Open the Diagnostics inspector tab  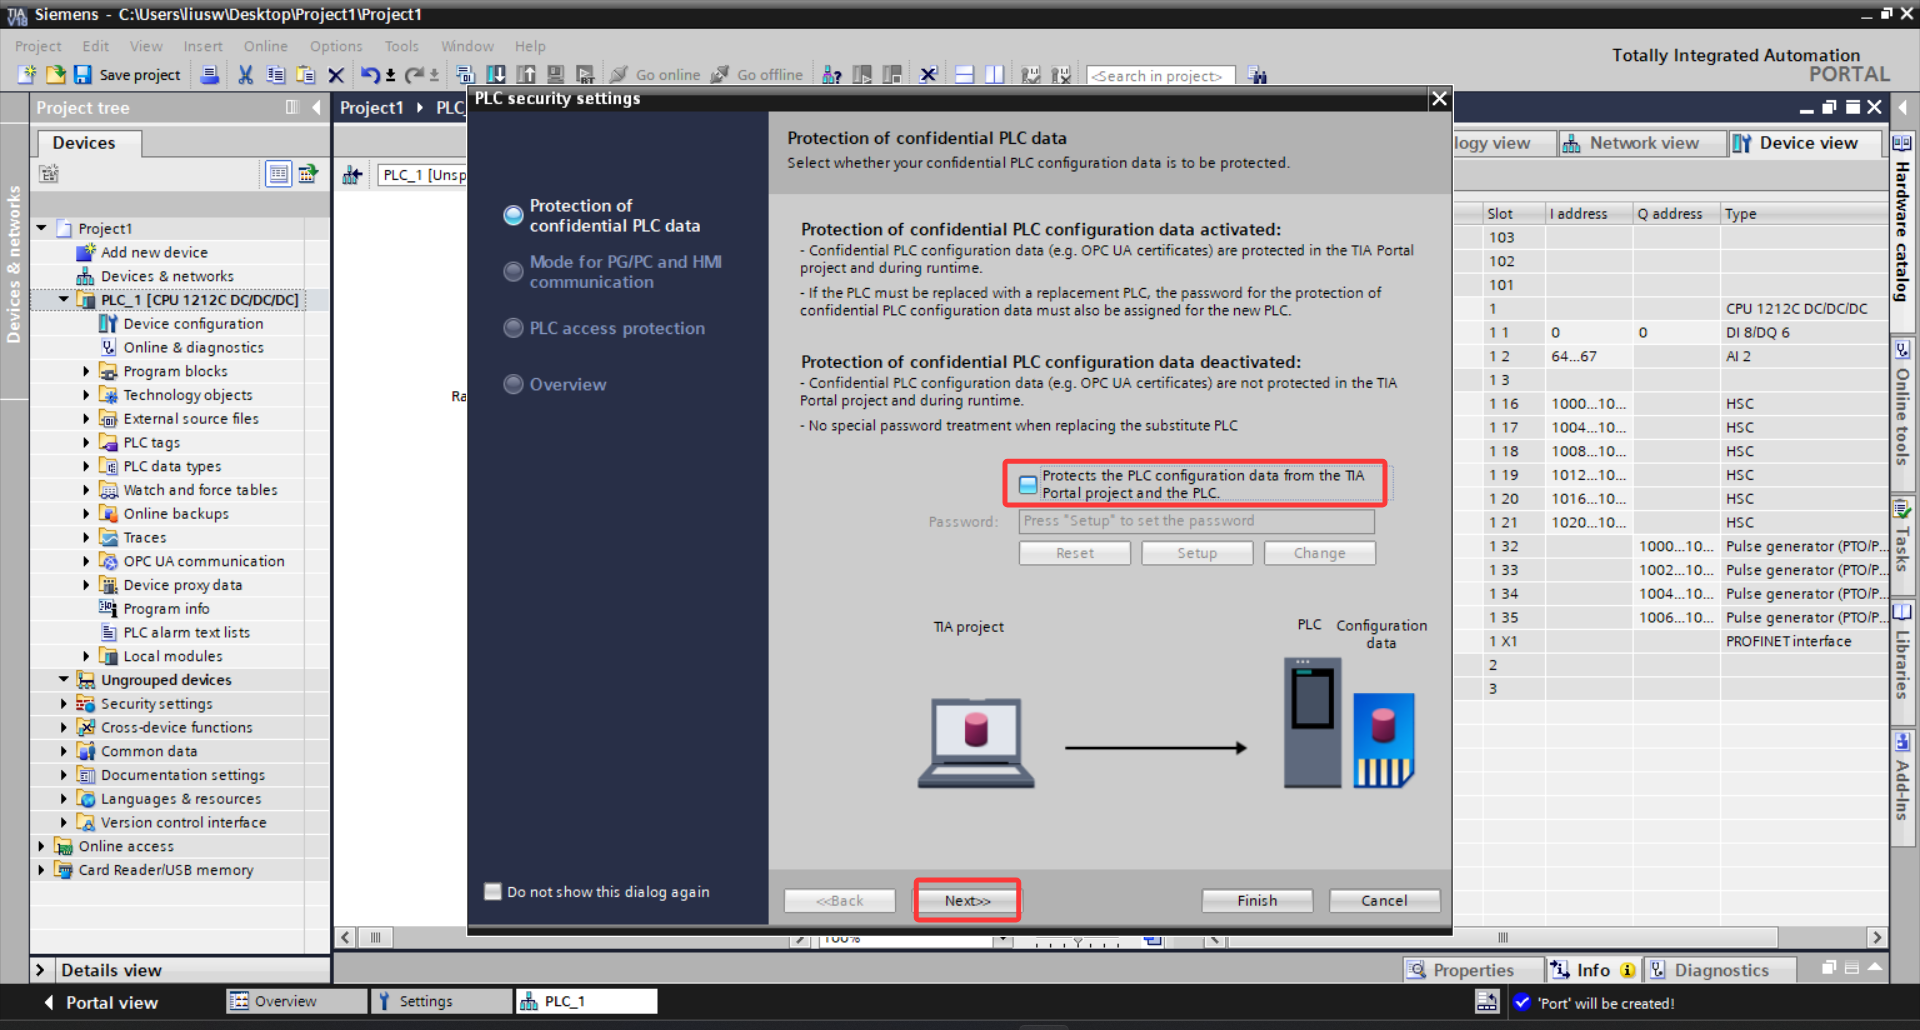1721,970
